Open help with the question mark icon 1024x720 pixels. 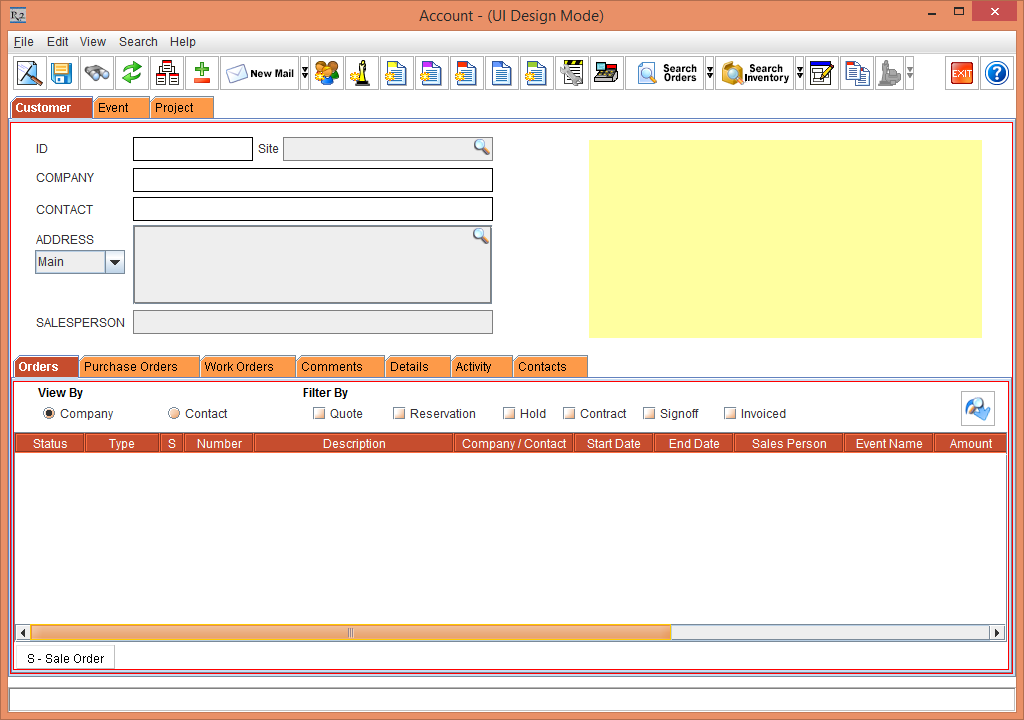click(997, 74)
